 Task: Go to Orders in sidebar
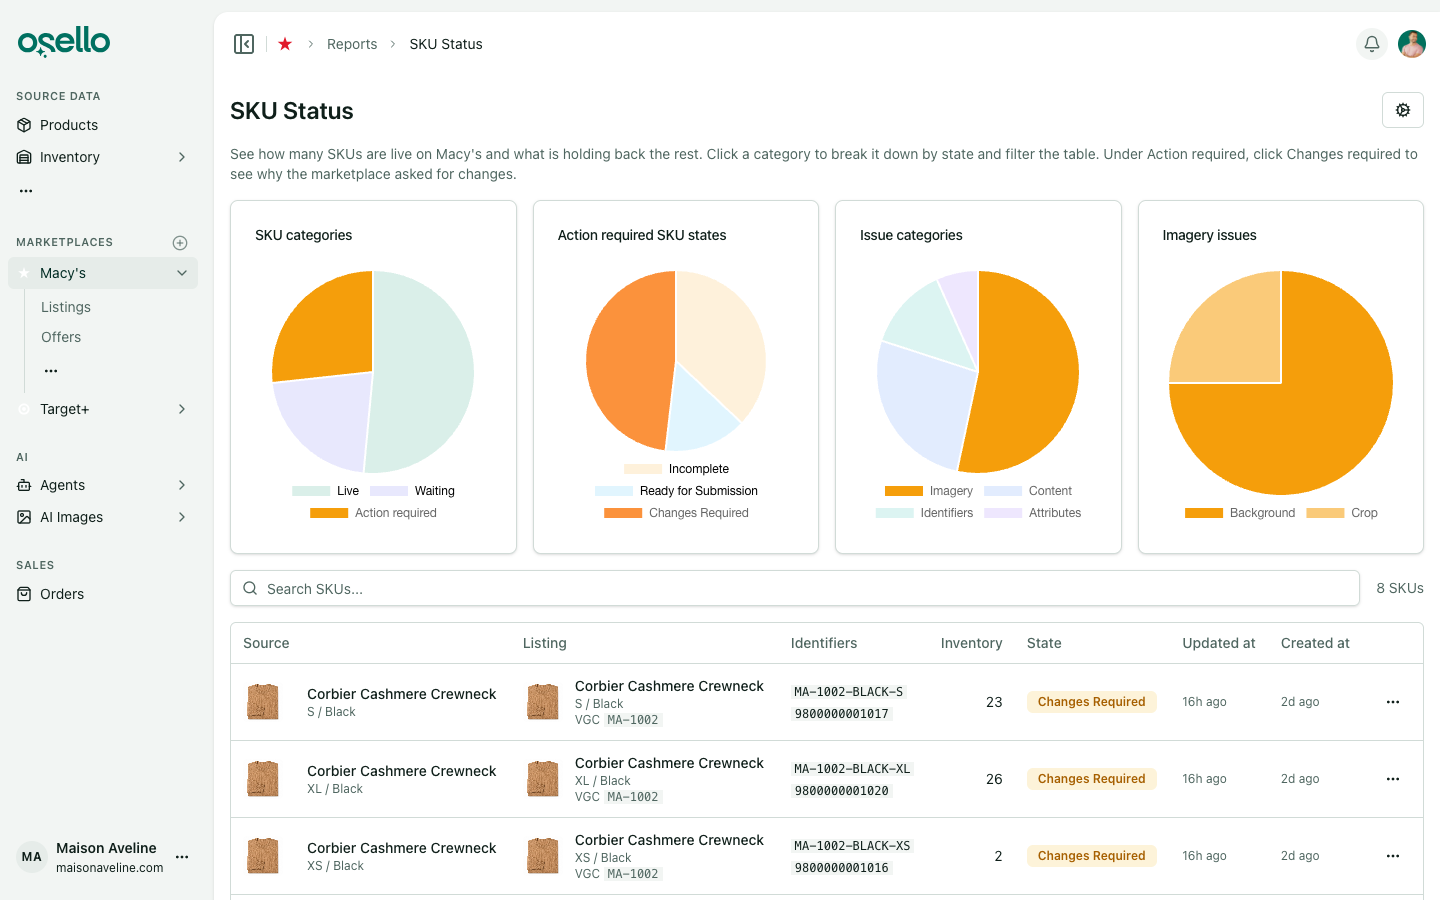click(62, 594)
